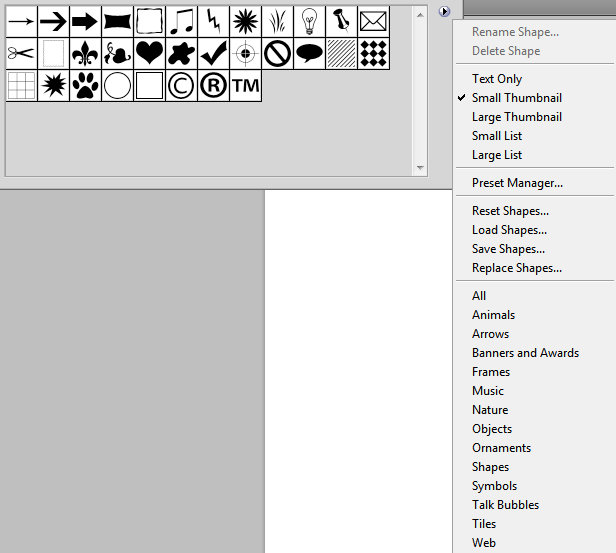The width and height of the screenshot is (616, 553).
Task: Load the Talk Bubbles shape set
Action: 505,505
